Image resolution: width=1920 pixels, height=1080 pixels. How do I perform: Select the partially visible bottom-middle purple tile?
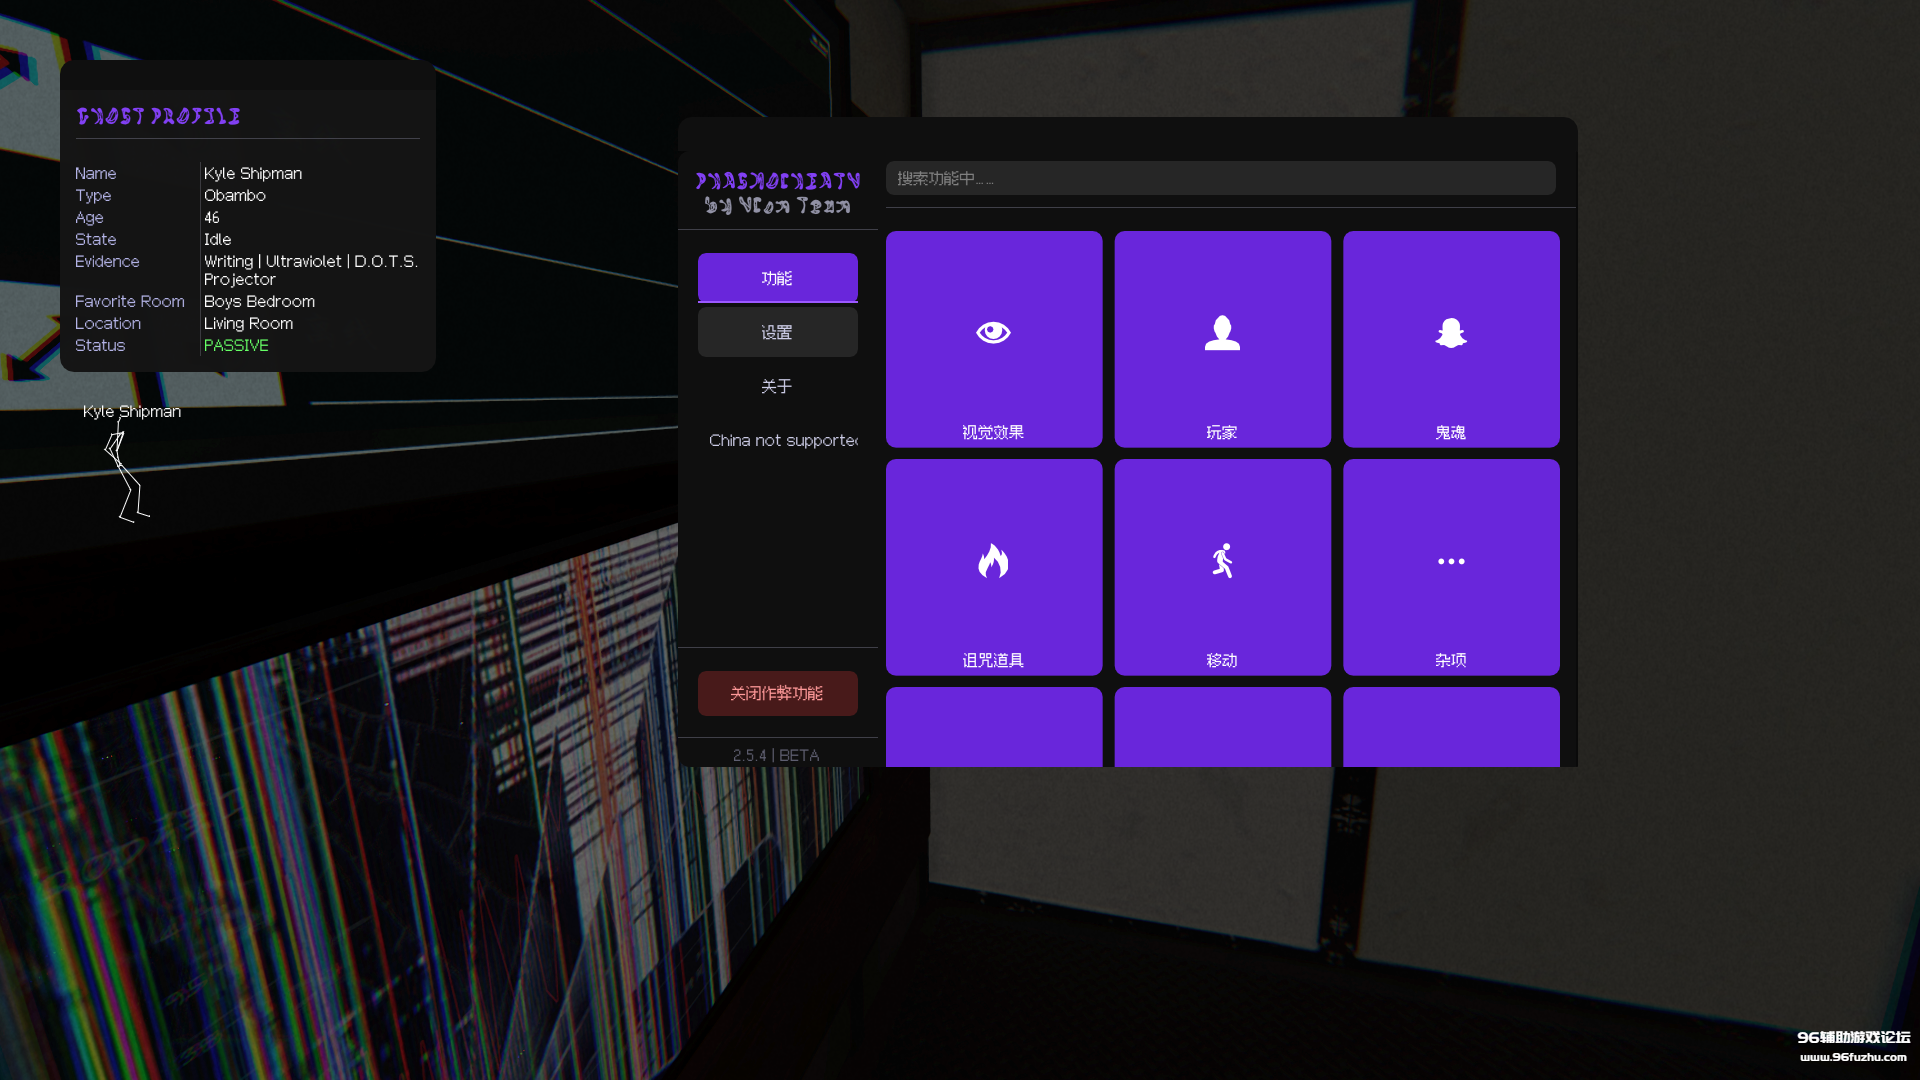point(1222,727)
